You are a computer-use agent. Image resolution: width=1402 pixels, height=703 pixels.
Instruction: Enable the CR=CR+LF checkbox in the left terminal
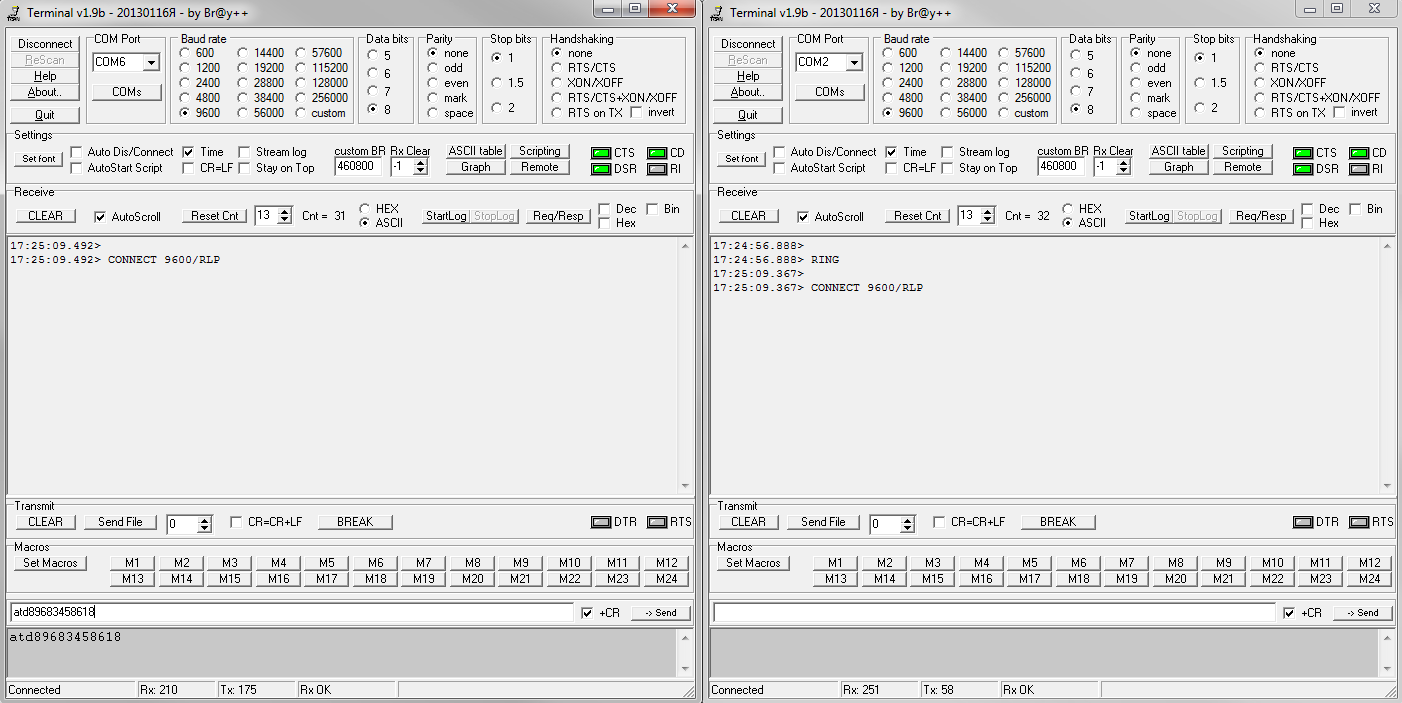[236, 522]
